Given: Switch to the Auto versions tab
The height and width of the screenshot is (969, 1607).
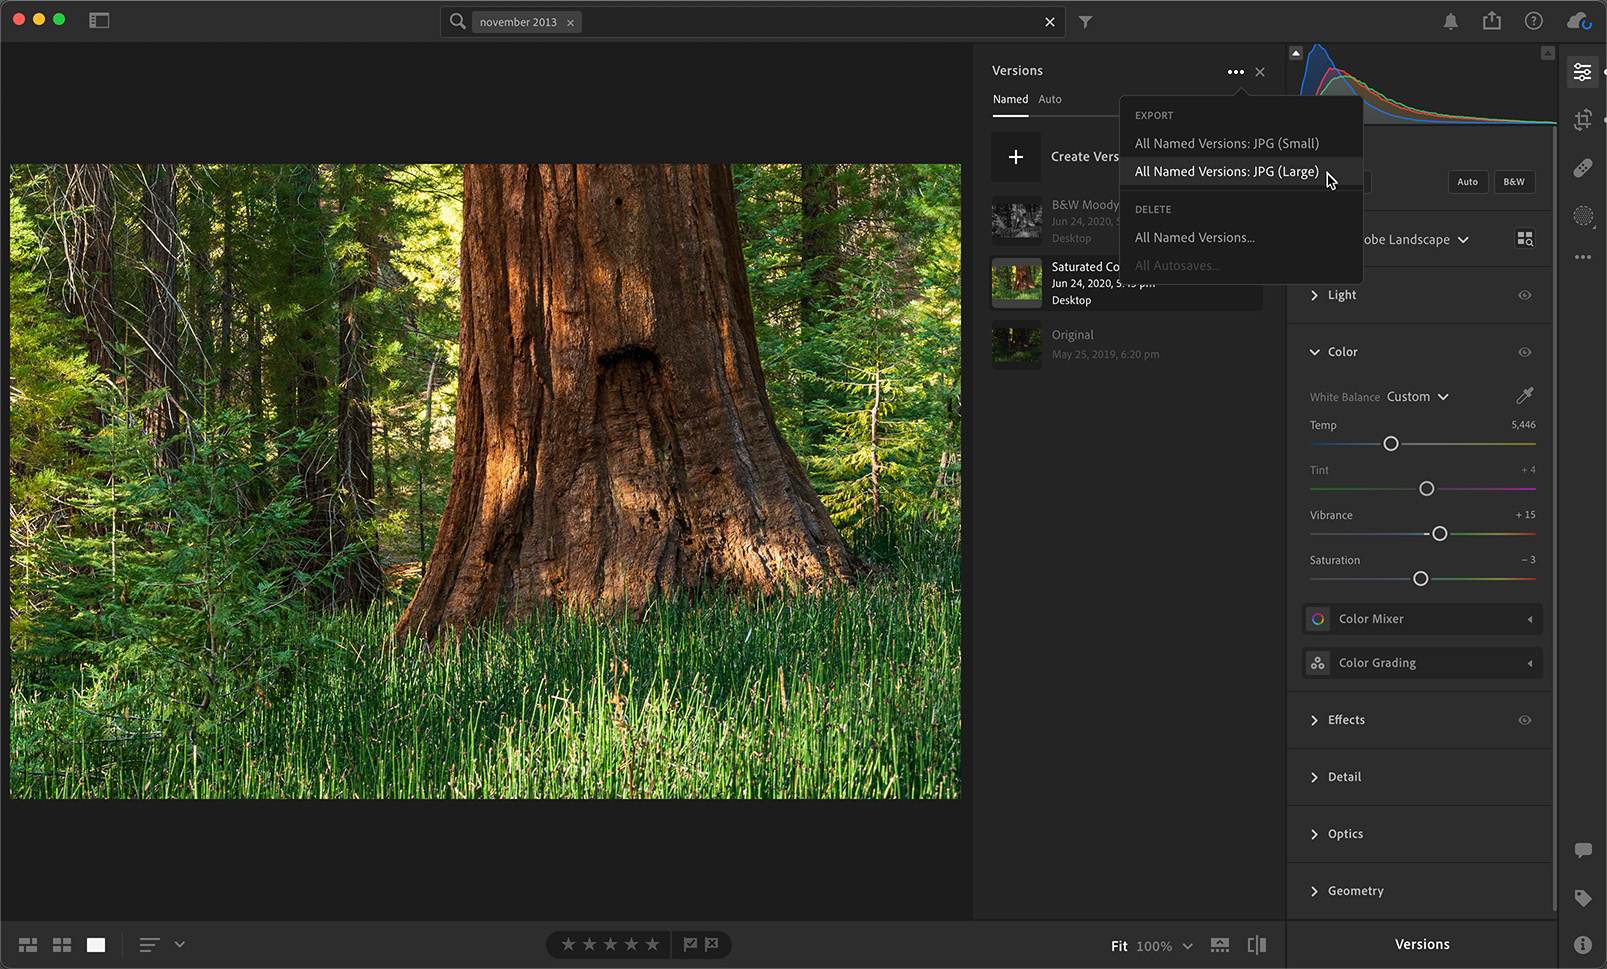Looking at the screenshot, I should tap(1049, 99).
